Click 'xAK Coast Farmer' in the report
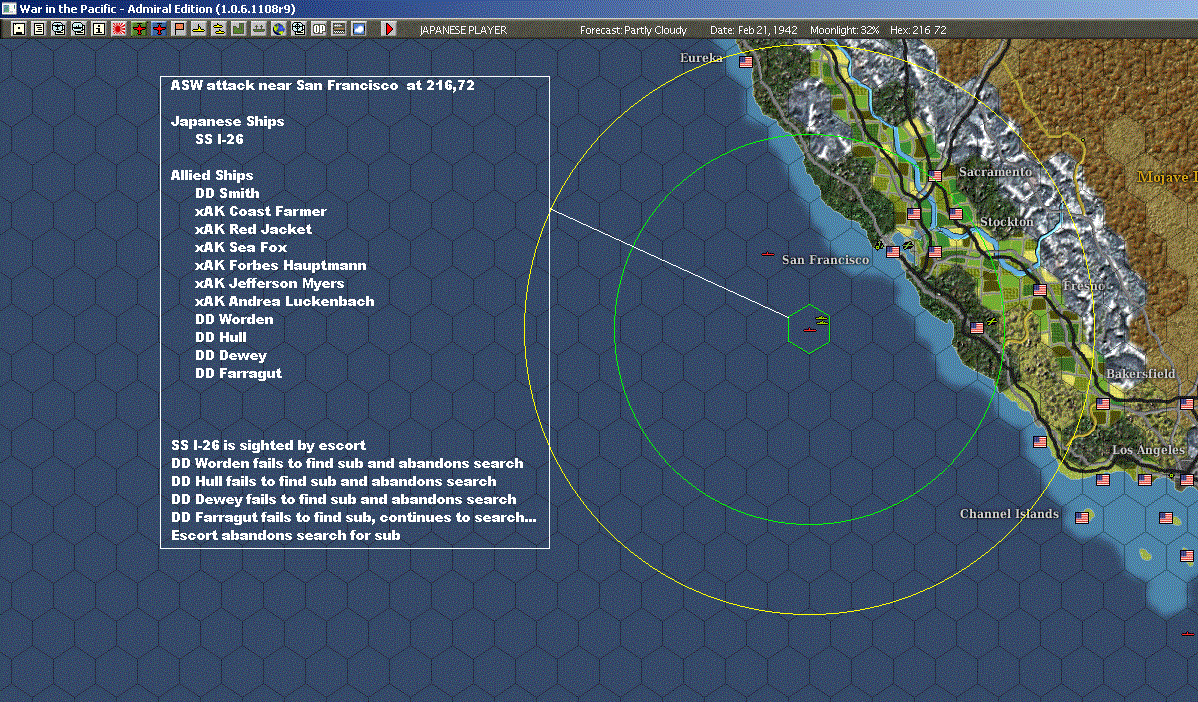 (x=261, y=211)
